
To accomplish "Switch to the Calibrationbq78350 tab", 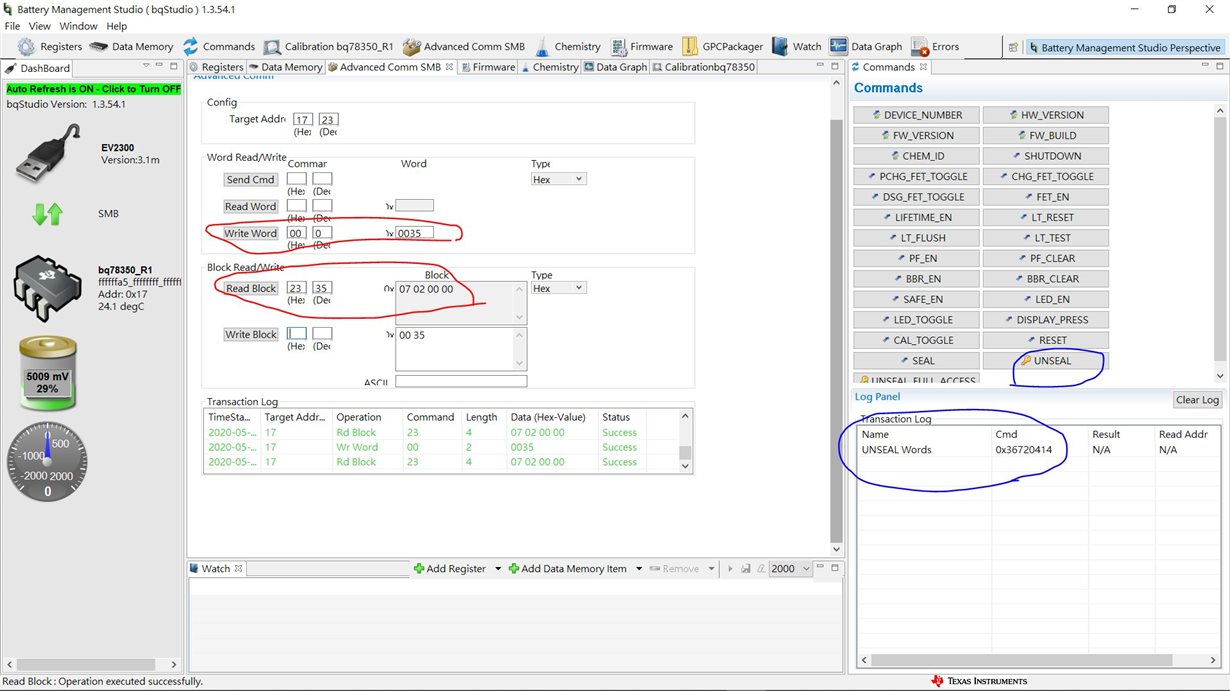I will click(x=704, y=67).
